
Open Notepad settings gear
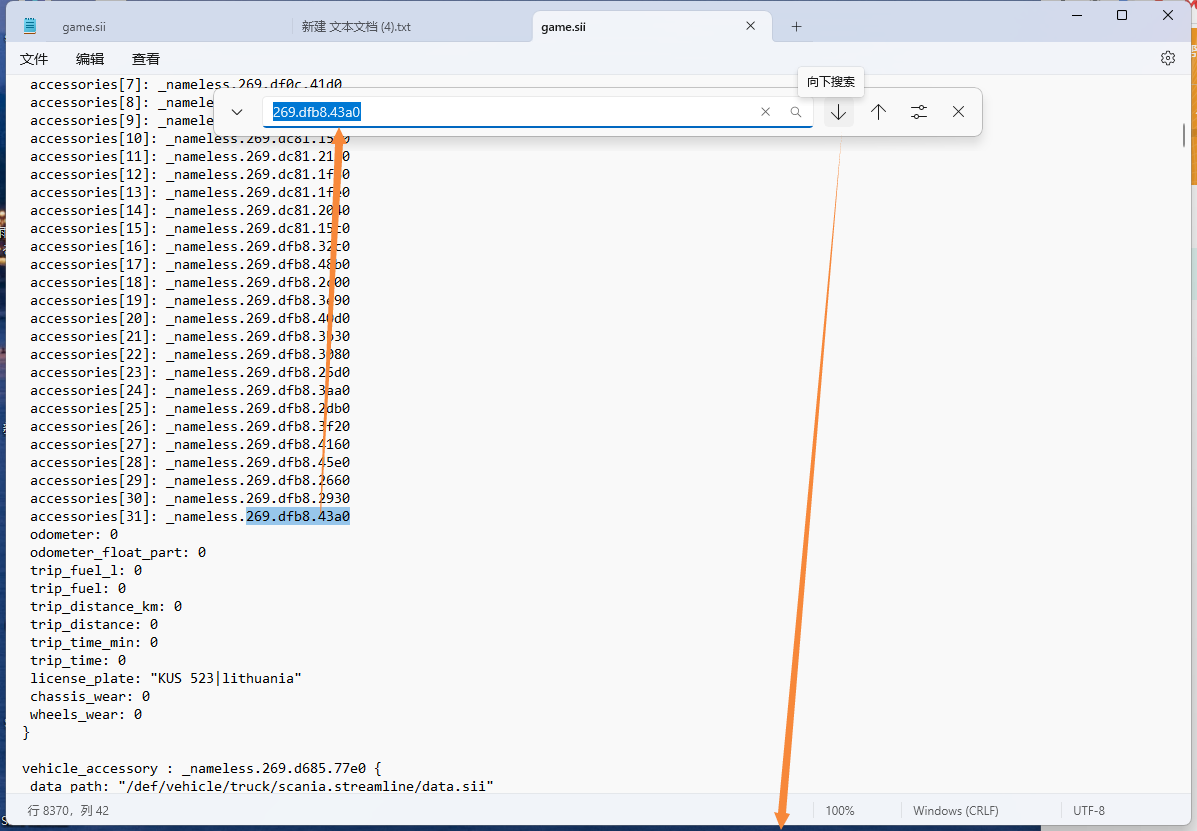tap(1167, 58)
